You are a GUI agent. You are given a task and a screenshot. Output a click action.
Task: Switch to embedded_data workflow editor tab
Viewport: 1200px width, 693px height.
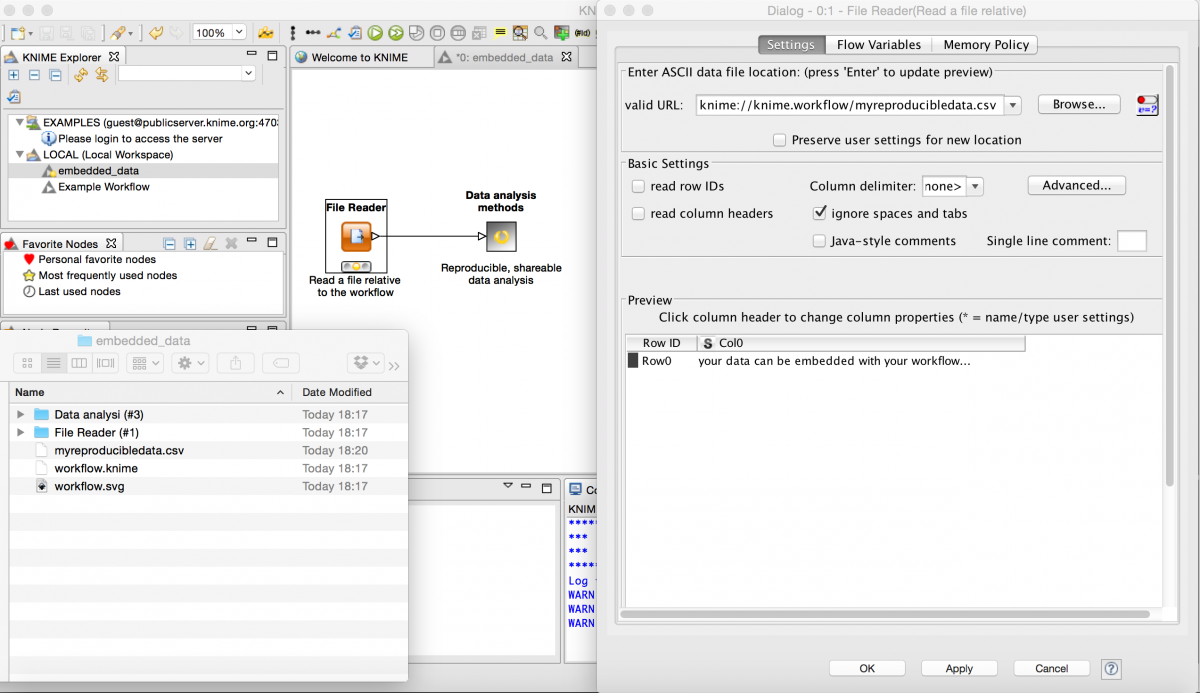click(504, 58)
